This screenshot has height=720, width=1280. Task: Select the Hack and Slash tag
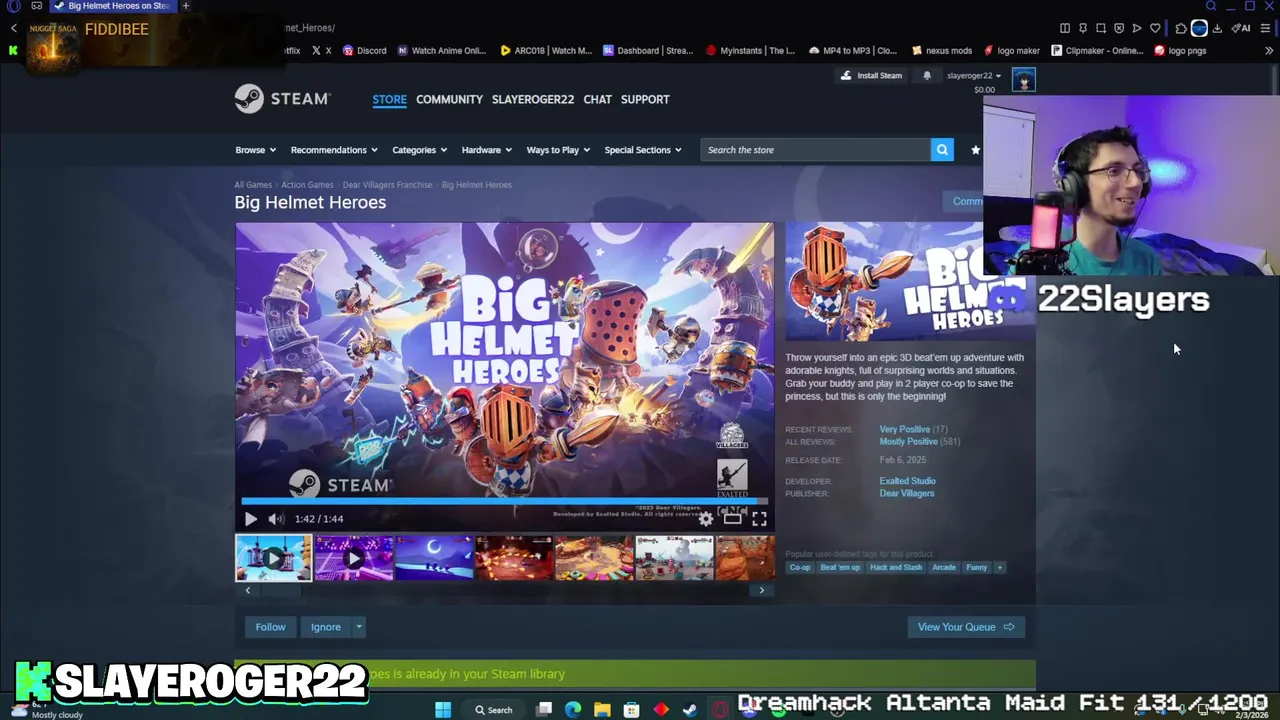point(896,567)
